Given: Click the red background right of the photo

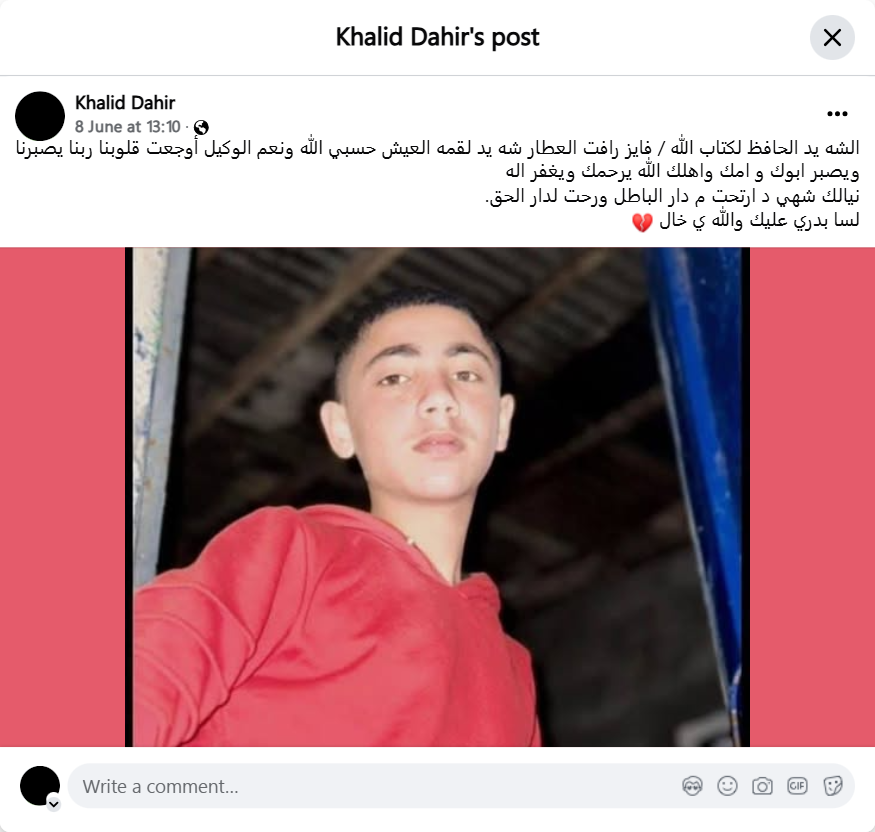Looking at the screenshot, I should point(812,497).
